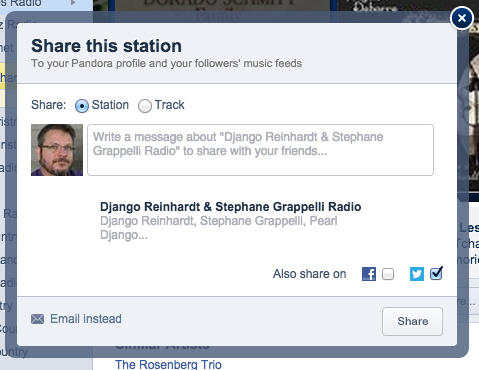Image resolution: width=479 pixels, height=370 pixels.
Task: Click the user profile photo
Action: [57, 150]
